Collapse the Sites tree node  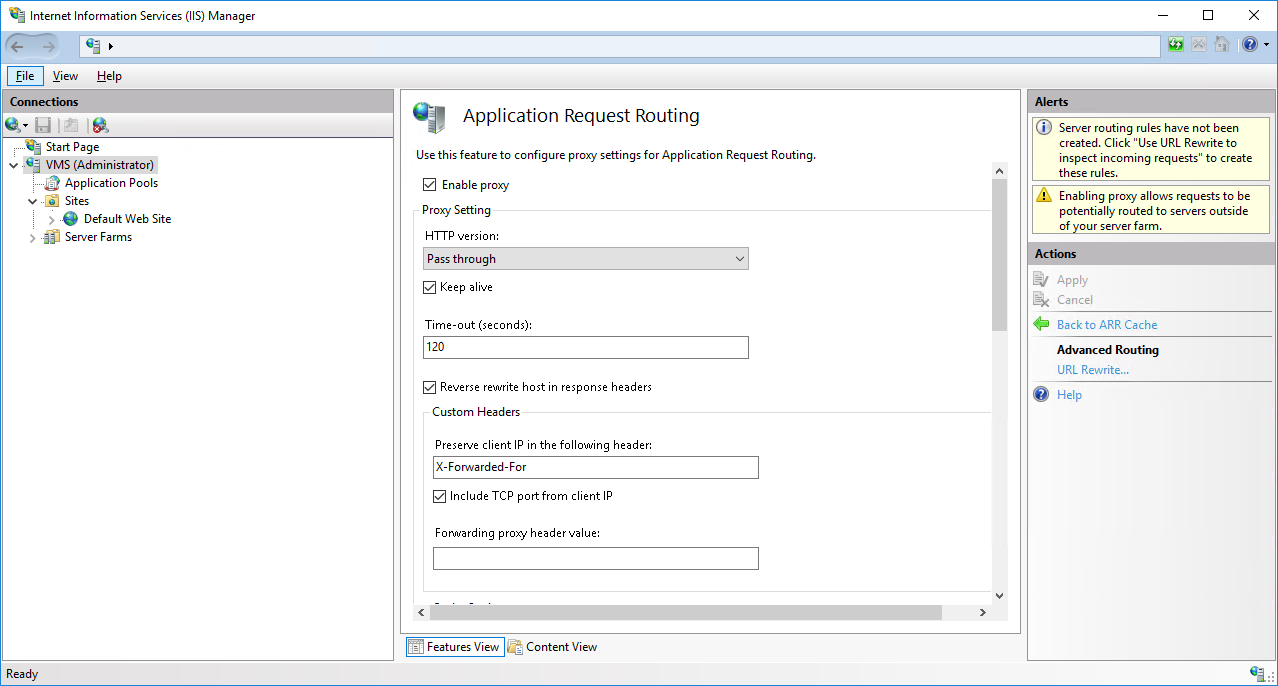(x=33, y=201)
